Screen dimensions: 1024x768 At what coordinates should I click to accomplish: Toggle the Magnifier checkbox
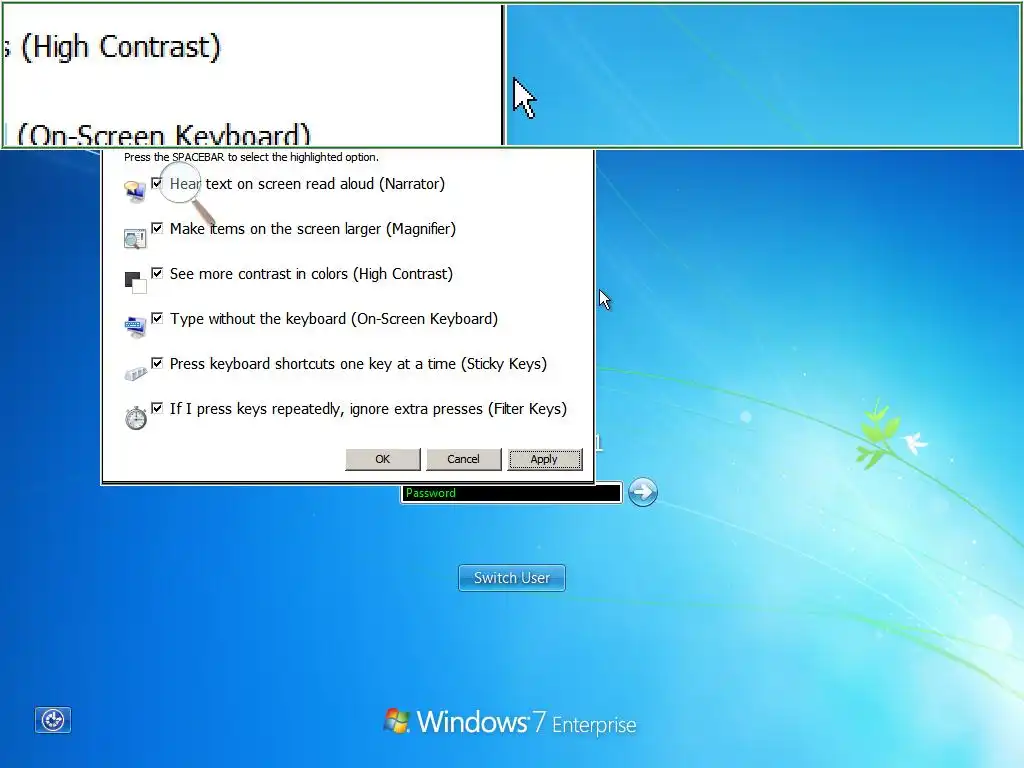coord(157,228)
